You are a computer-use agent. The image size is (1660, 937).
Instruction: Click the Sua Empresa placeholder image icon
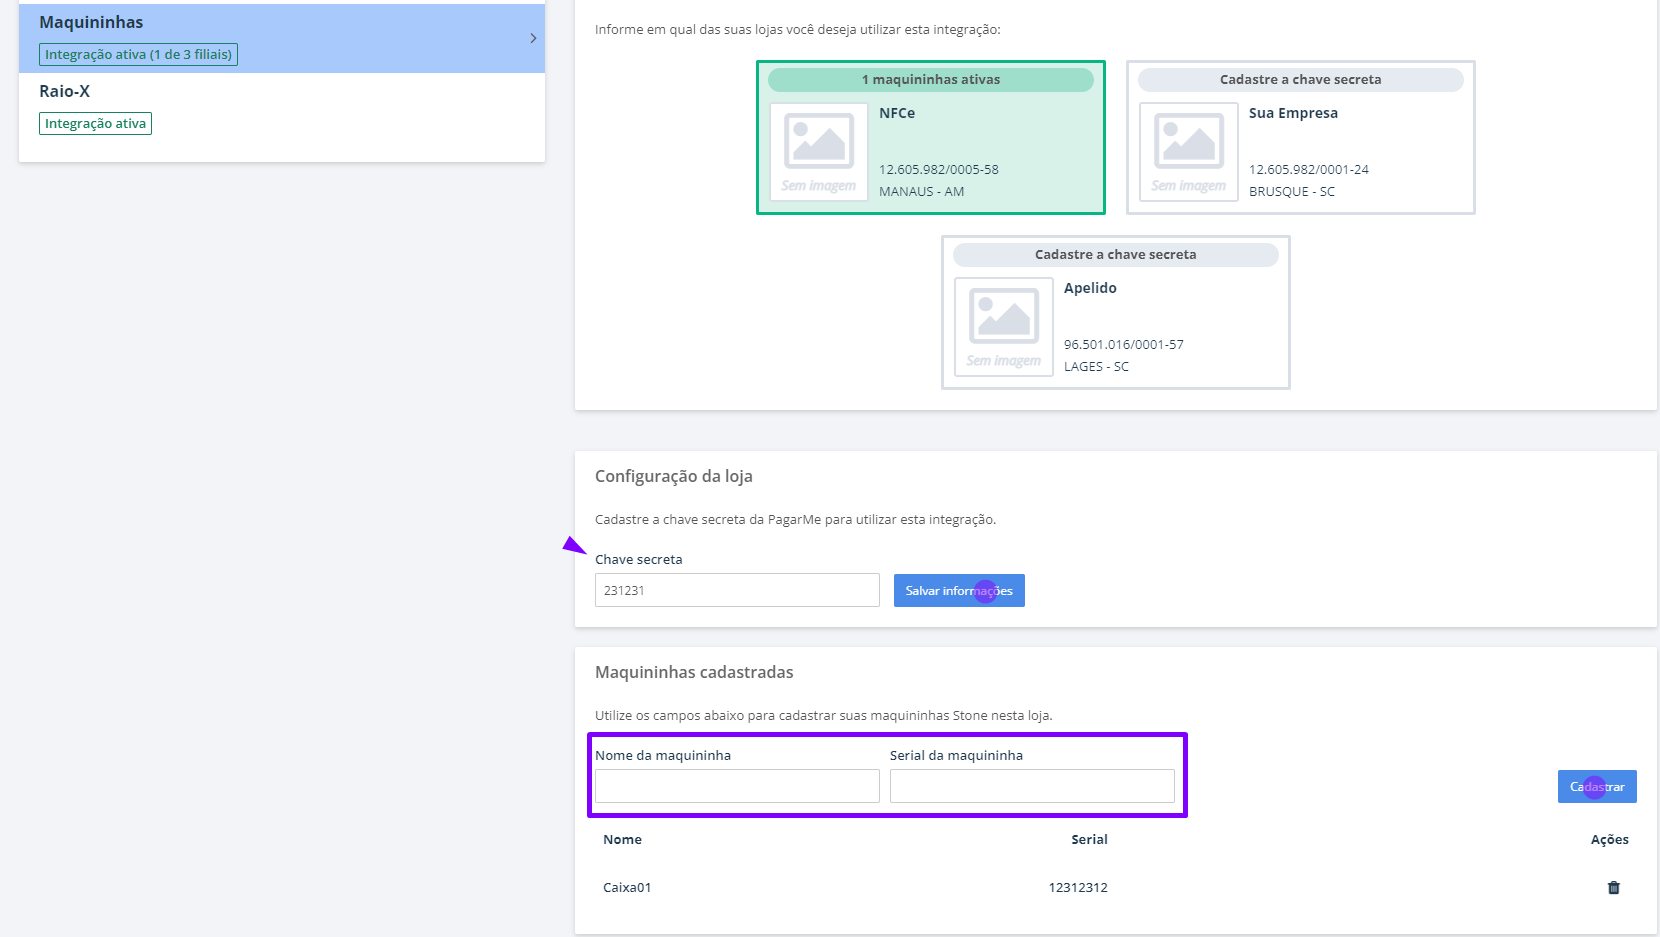click(x=1188, y=152)
